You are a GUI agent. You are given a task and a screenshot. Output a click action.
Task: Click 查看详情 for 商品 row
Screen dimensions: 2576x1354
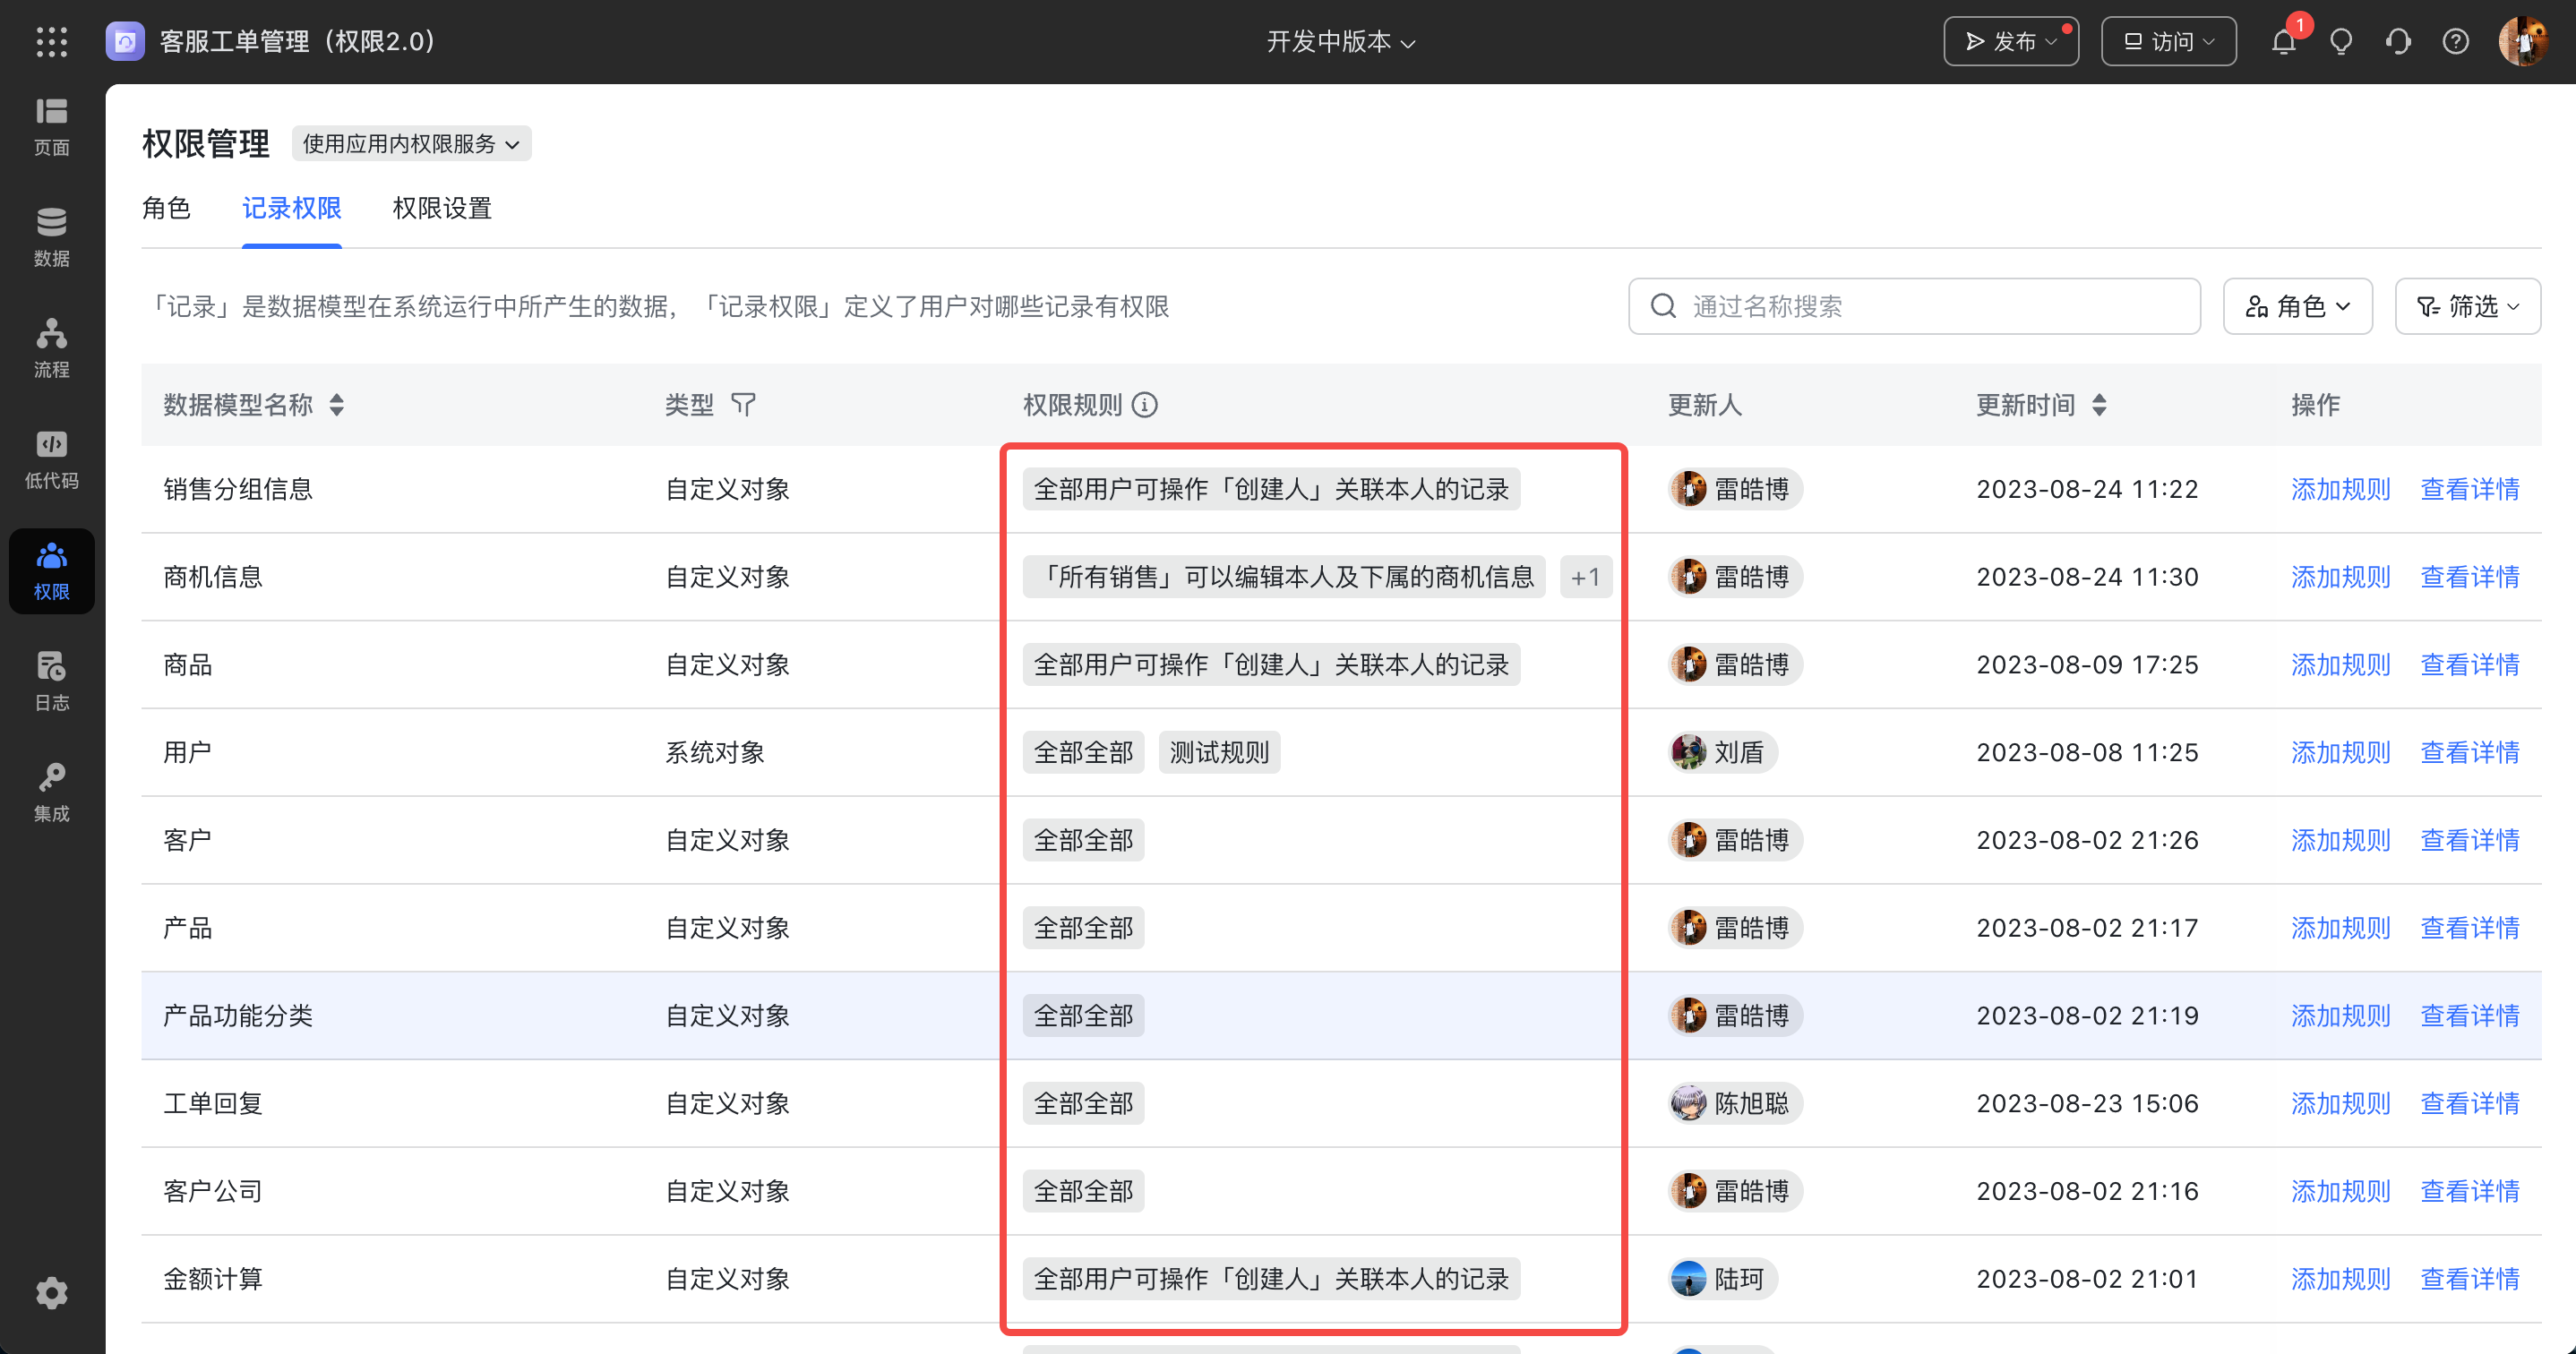[2469, 665]
